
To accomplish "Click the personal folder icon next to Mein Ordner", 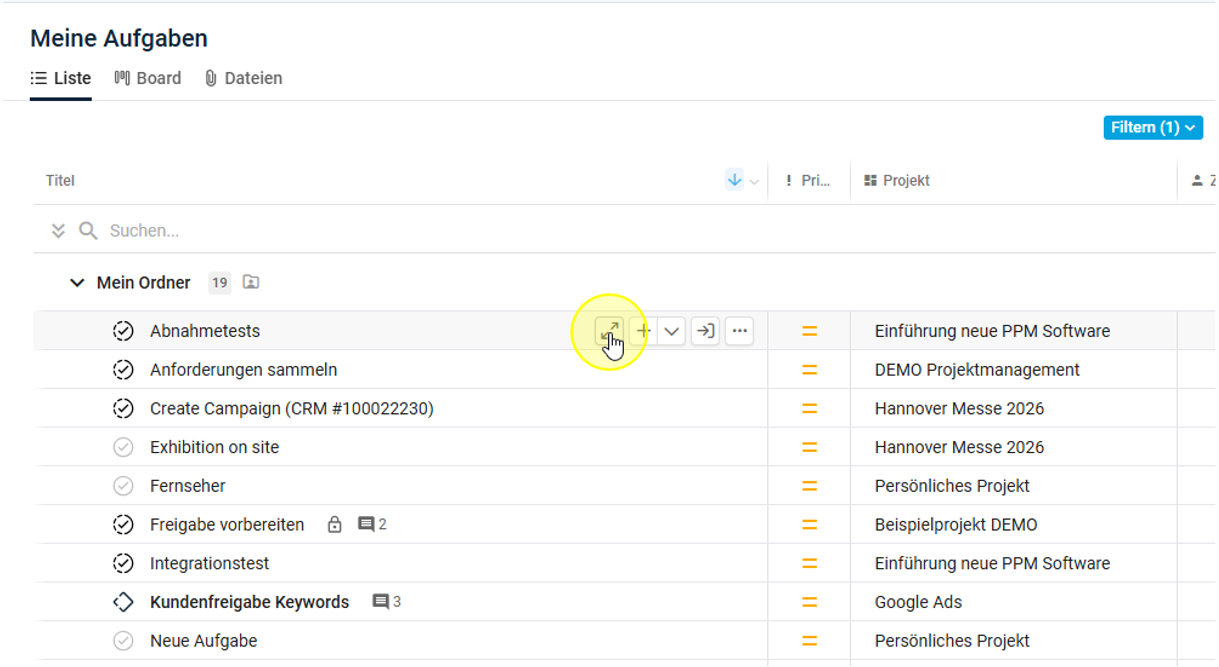I will point(251,283).
